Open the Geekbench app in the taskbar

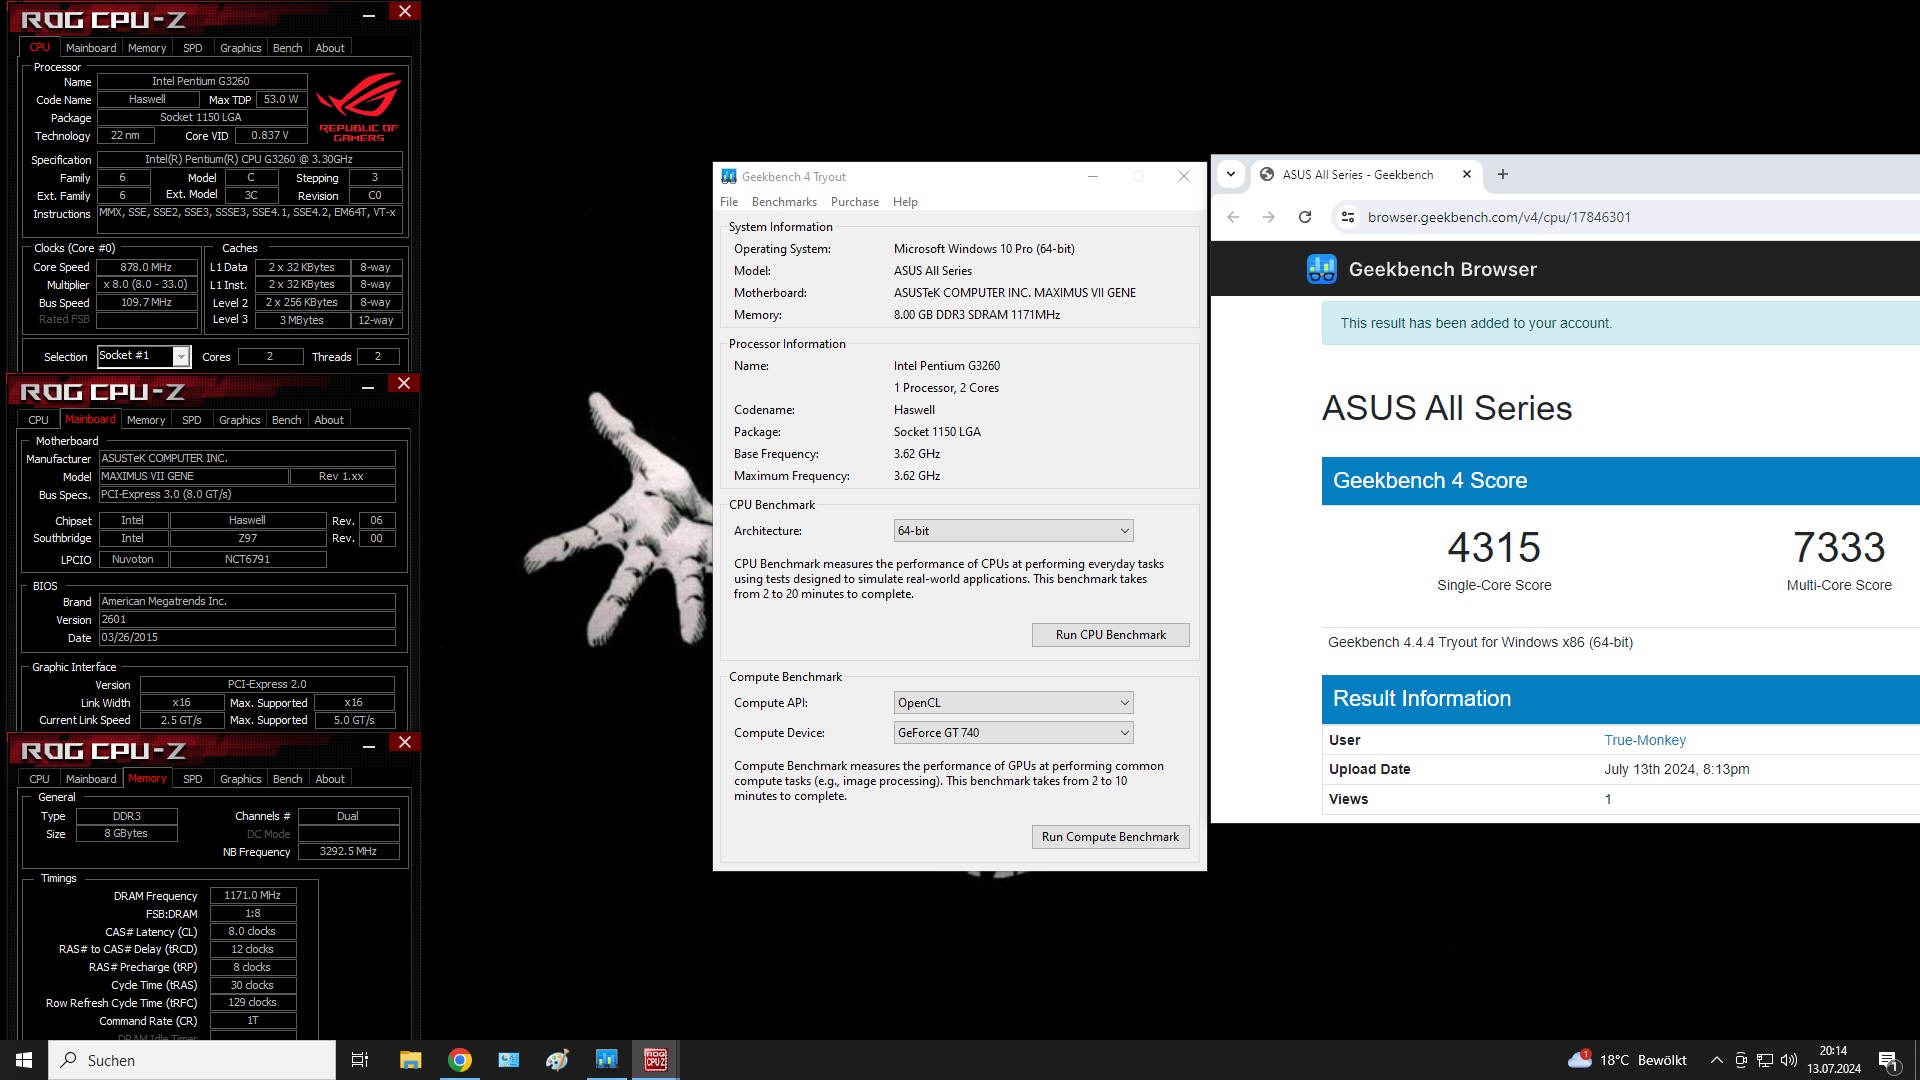click(x=607, y=1060)
